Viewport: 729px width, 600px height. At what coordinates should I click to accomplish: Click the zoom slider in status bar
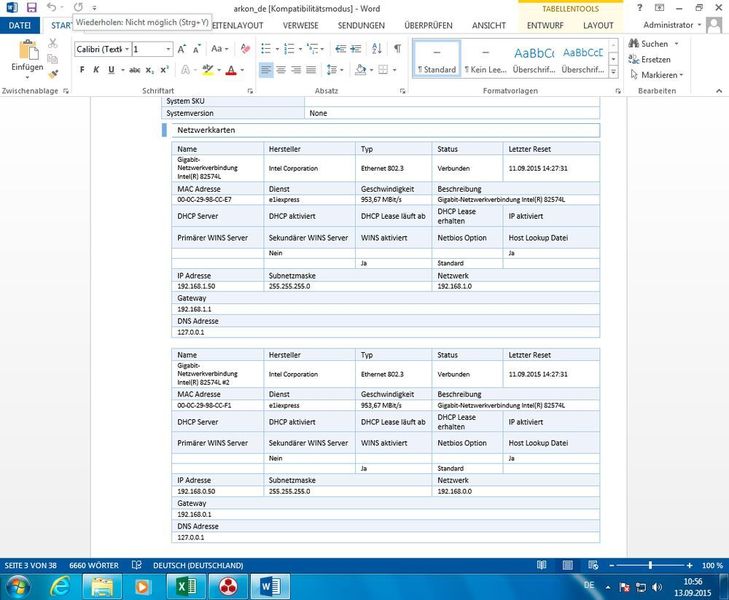650,565
